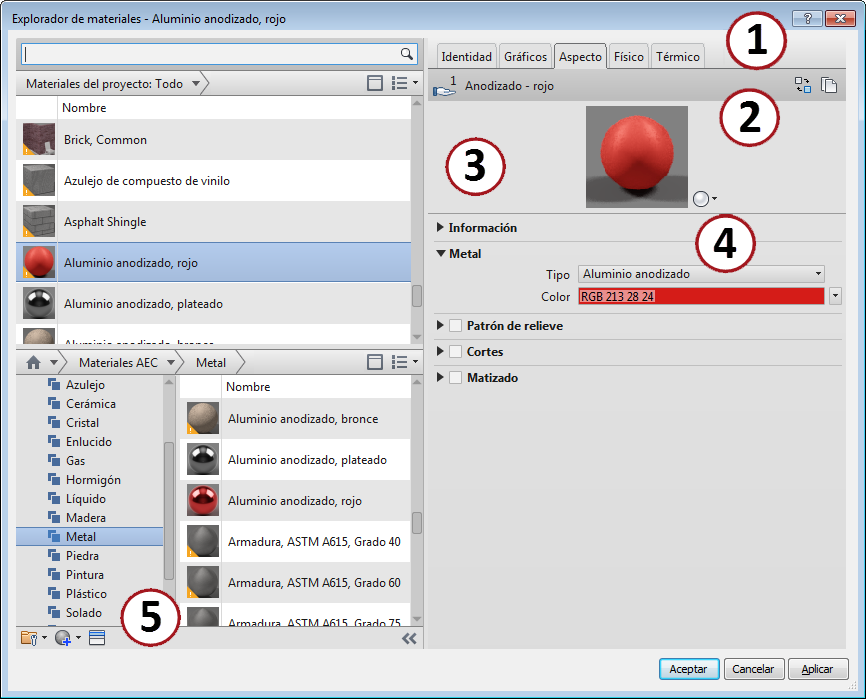867x700 pixels.
Task: Switch to the Identidad tab
Action: pos(466,56)
